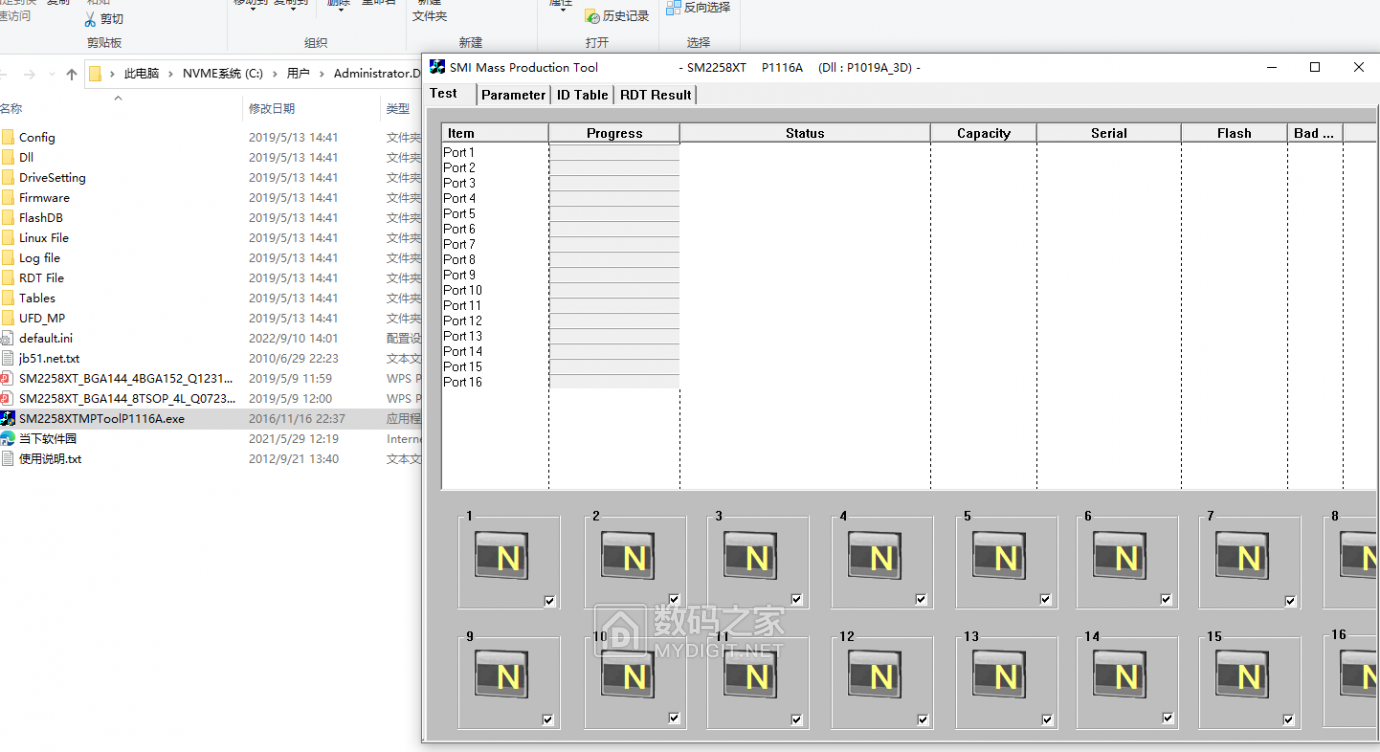This screenshot has height=752, width=1380.
Task: Uncheck the port 7 checkbox
Action: (1290, 601)
